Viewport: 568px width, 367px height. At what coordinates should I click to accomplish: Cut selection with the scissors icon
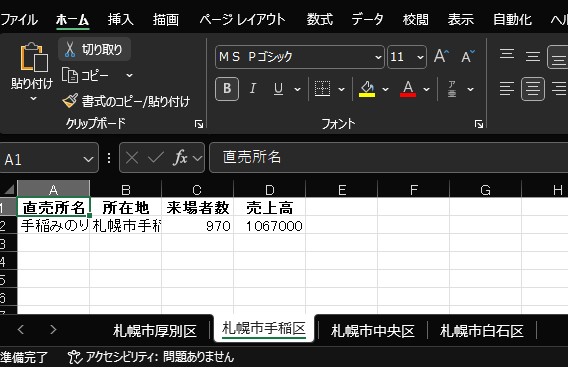tap(70, 50)
